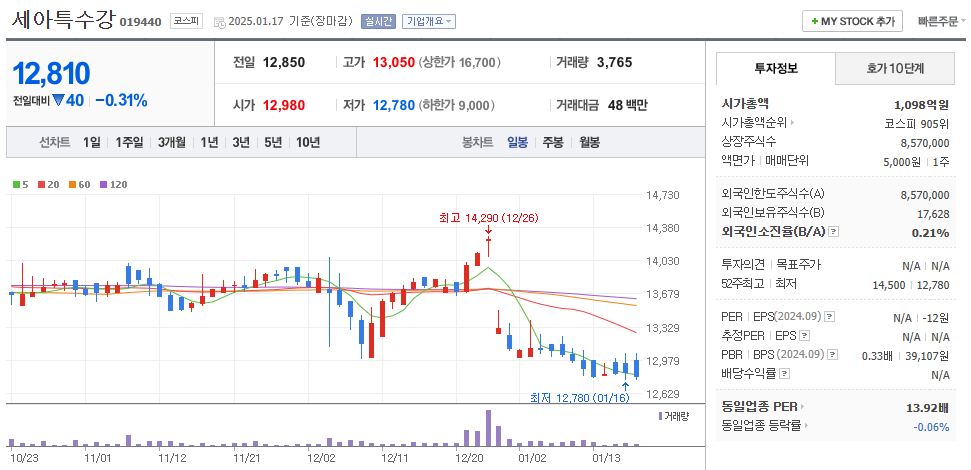Click the help icon next to EPS(2024.09)
This screenshot has height=470, width=971.
pyautogui.click(x=830, y=316)
